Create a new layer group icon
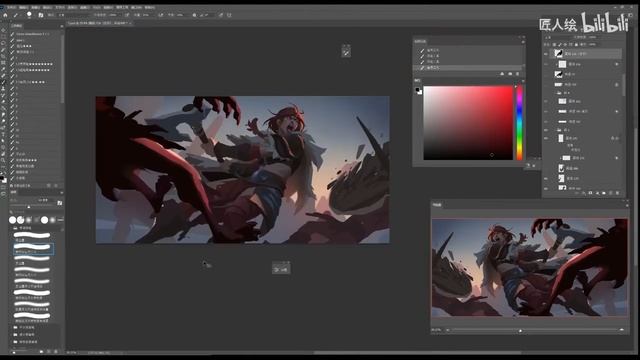The width and height of the screenshot is (640, 360). 604,193
